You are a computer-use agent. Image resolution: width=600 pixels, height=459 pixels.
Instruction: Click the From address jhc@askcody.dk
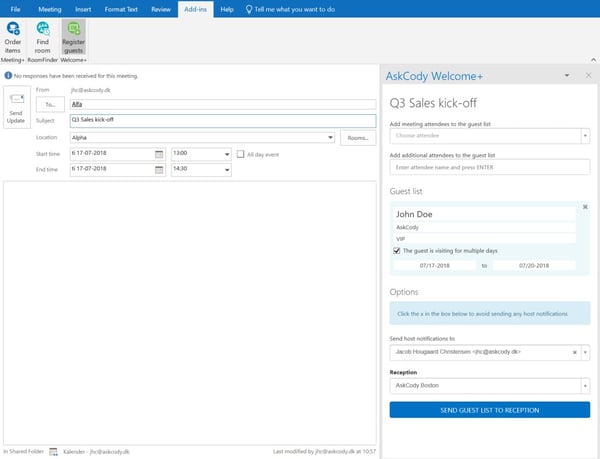point(91,90)
